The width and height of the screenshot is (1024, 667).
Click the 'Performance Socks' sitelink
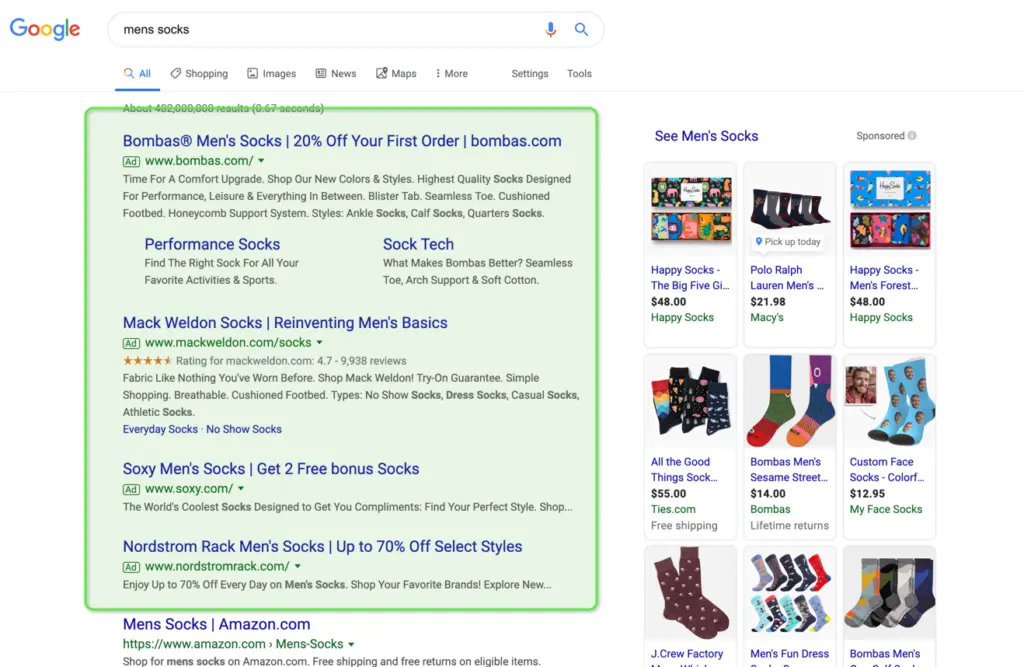212,244
